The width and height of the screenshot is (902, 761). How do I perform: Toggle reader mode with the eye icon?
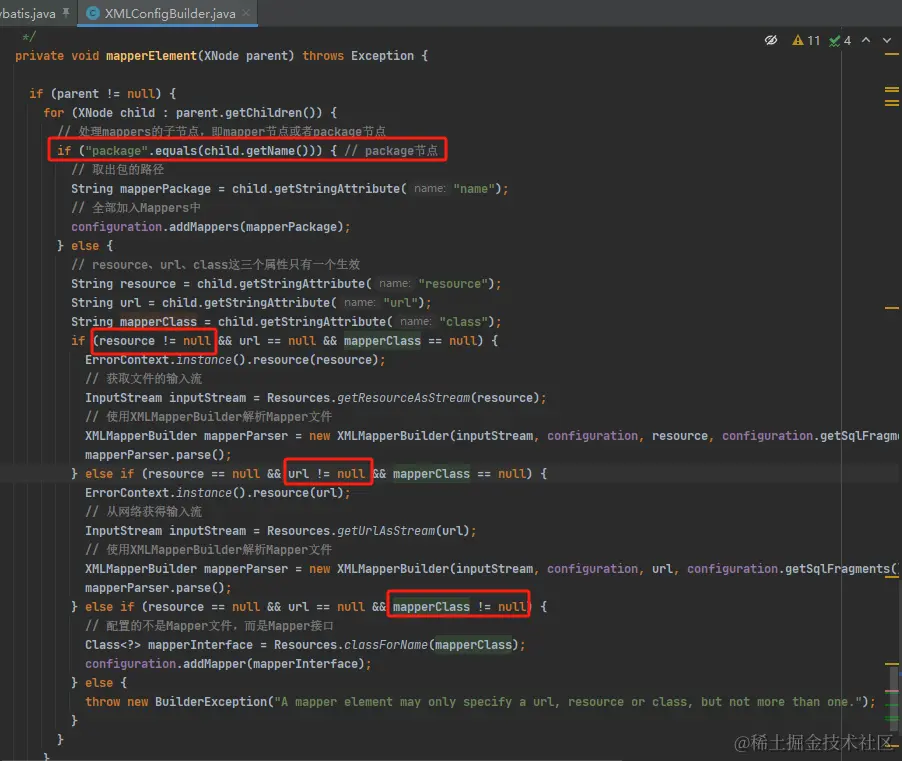point(771,40)
